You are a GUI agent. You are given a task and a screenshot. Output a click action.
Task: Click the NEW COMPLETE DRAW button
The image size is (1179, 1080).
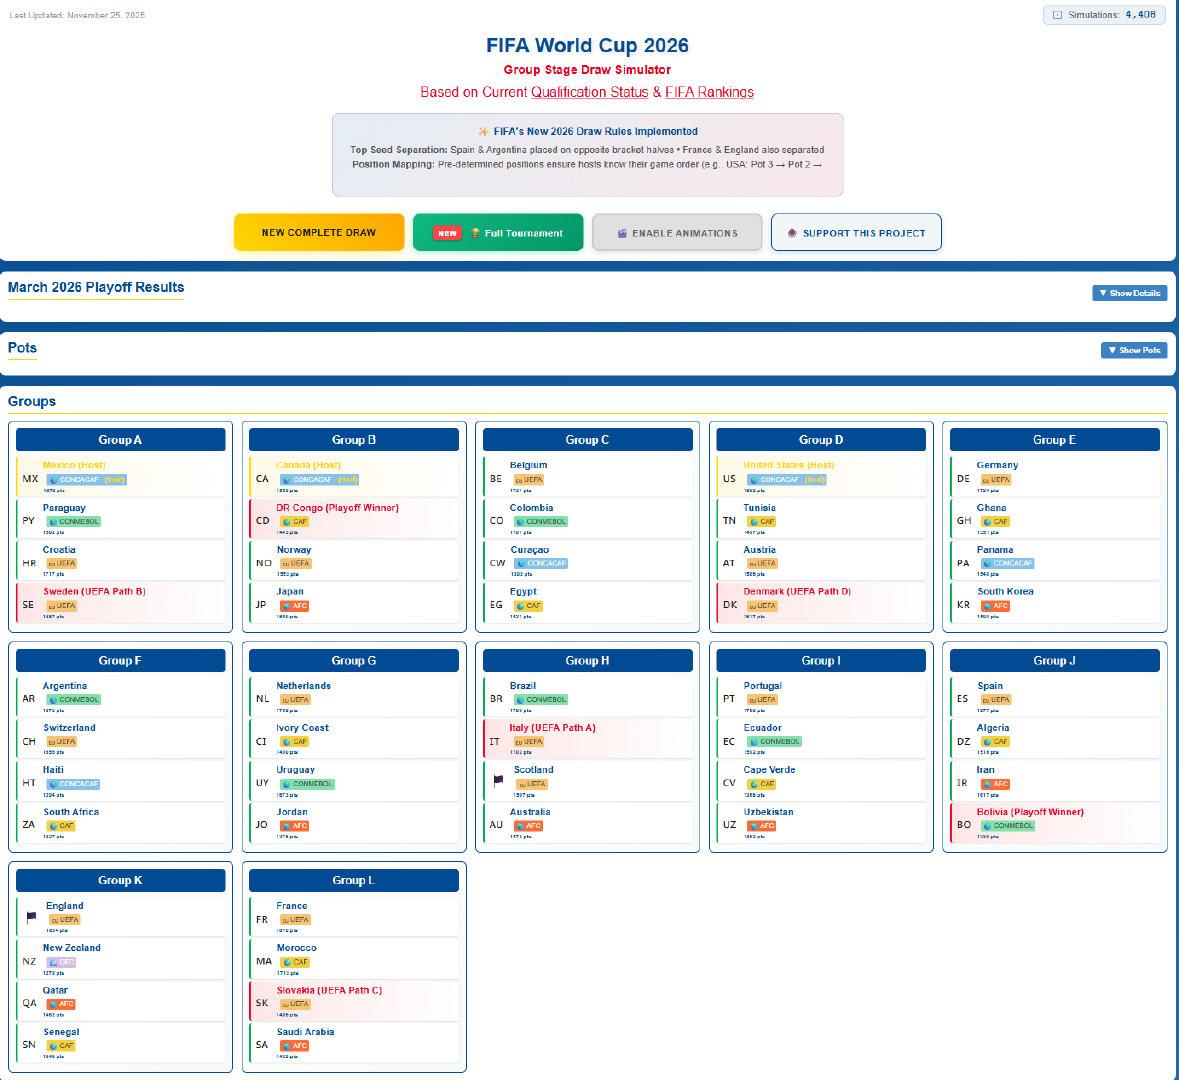[319, 232]
